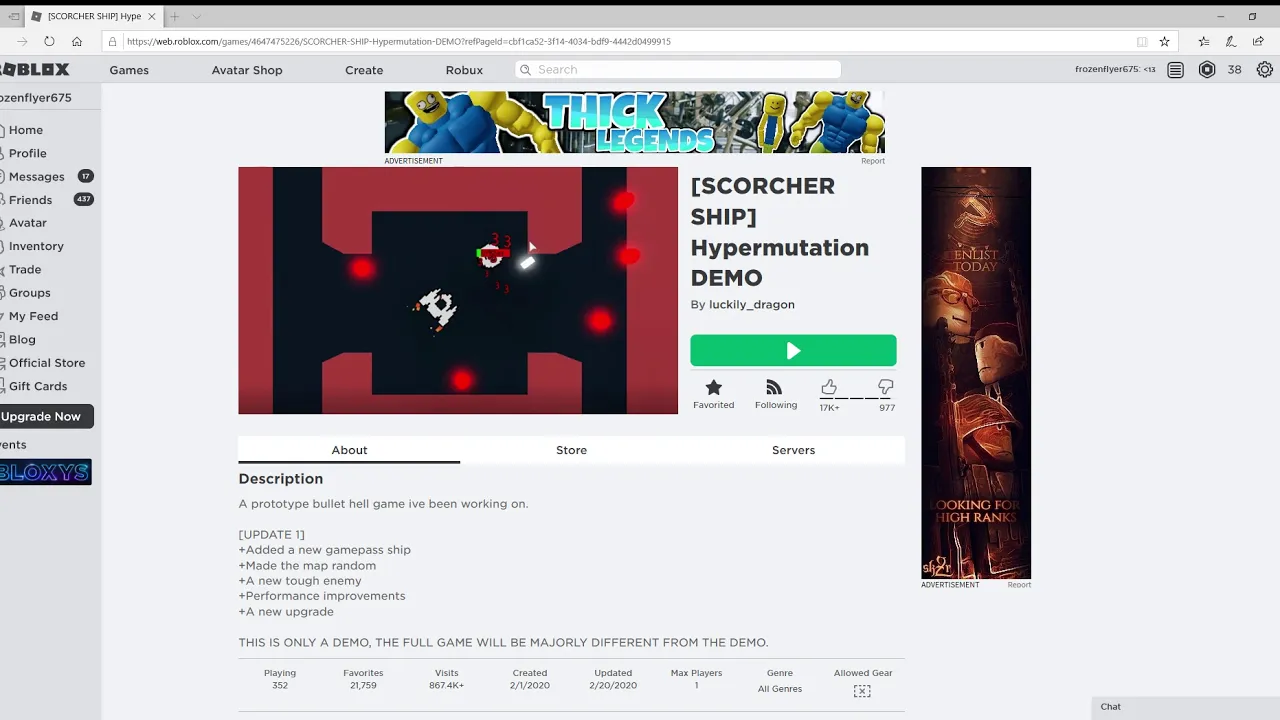Screen dimensions: 1280x720
Task: Go to Home in sidebar
Action: coord(26,130)
